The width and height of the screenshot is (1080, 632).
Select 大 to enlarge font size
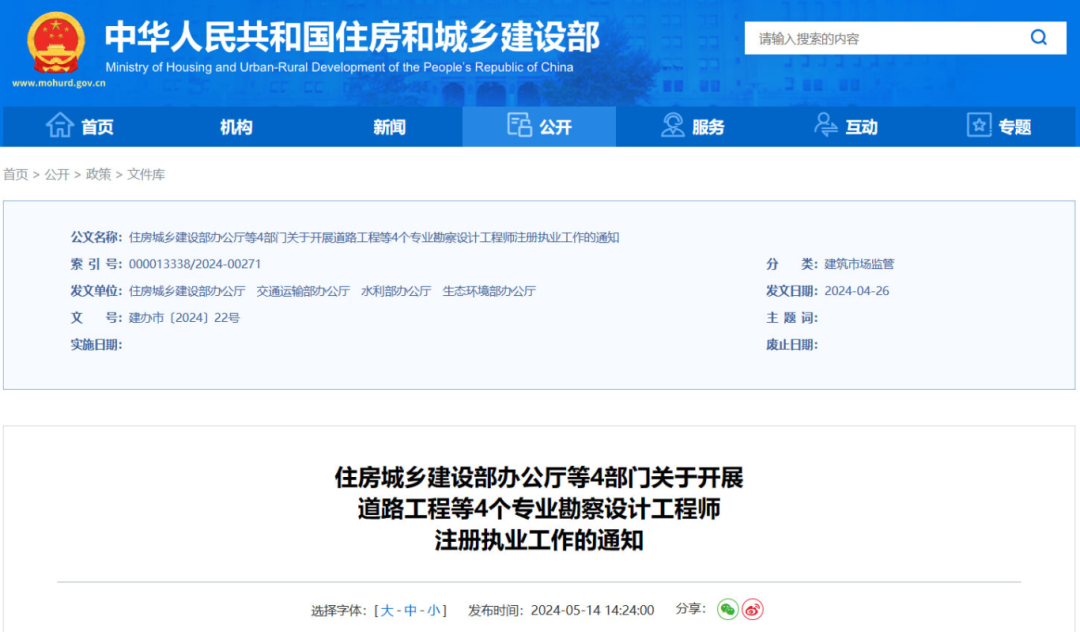[387, 609]
